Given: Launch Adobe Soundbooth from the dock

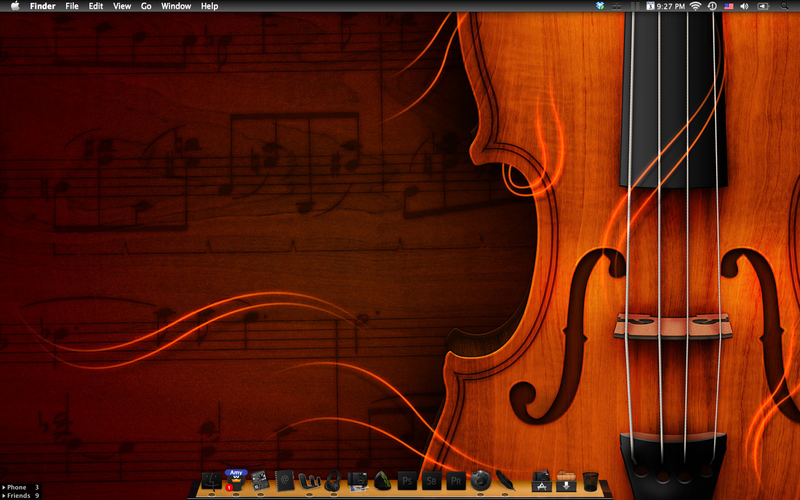Looking at the screenshot, I should tap(431, 479).
